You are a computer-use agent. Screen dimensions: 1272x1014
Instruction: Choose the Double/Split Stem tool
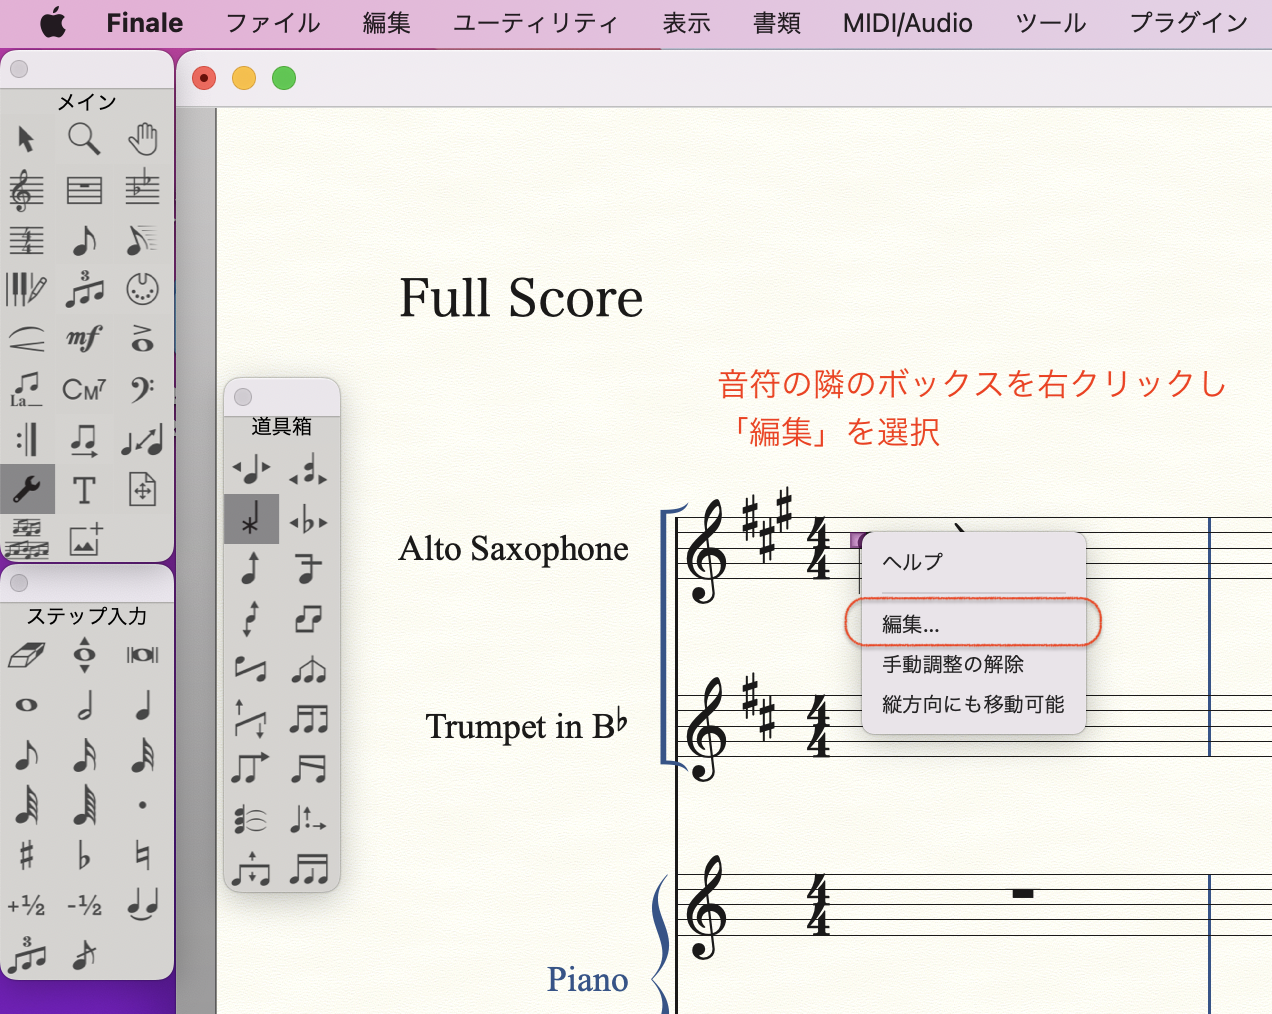(x=309, y=620)
